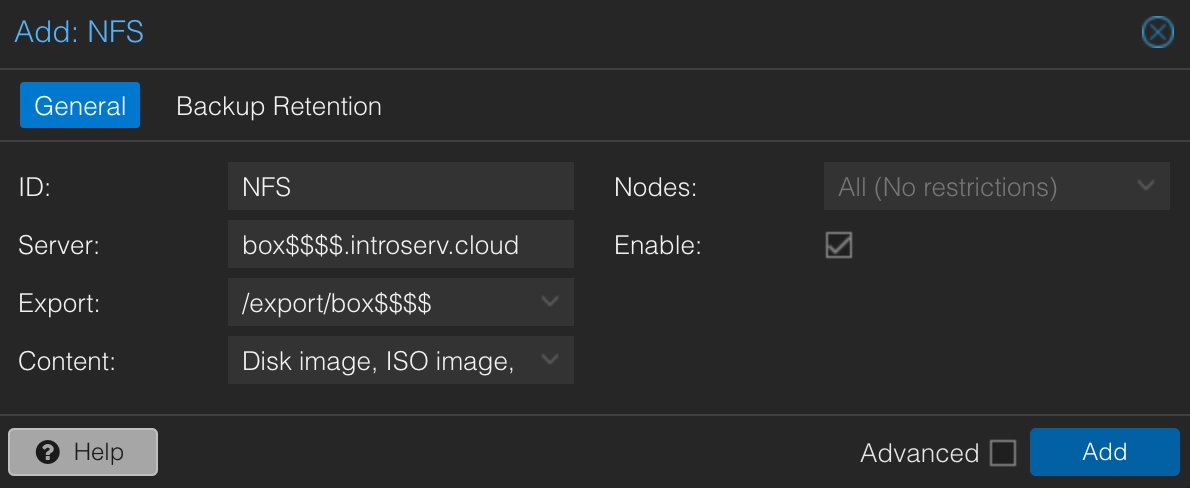
Task: Click the Disk image, ISO image text
Action: pos(378,361)
